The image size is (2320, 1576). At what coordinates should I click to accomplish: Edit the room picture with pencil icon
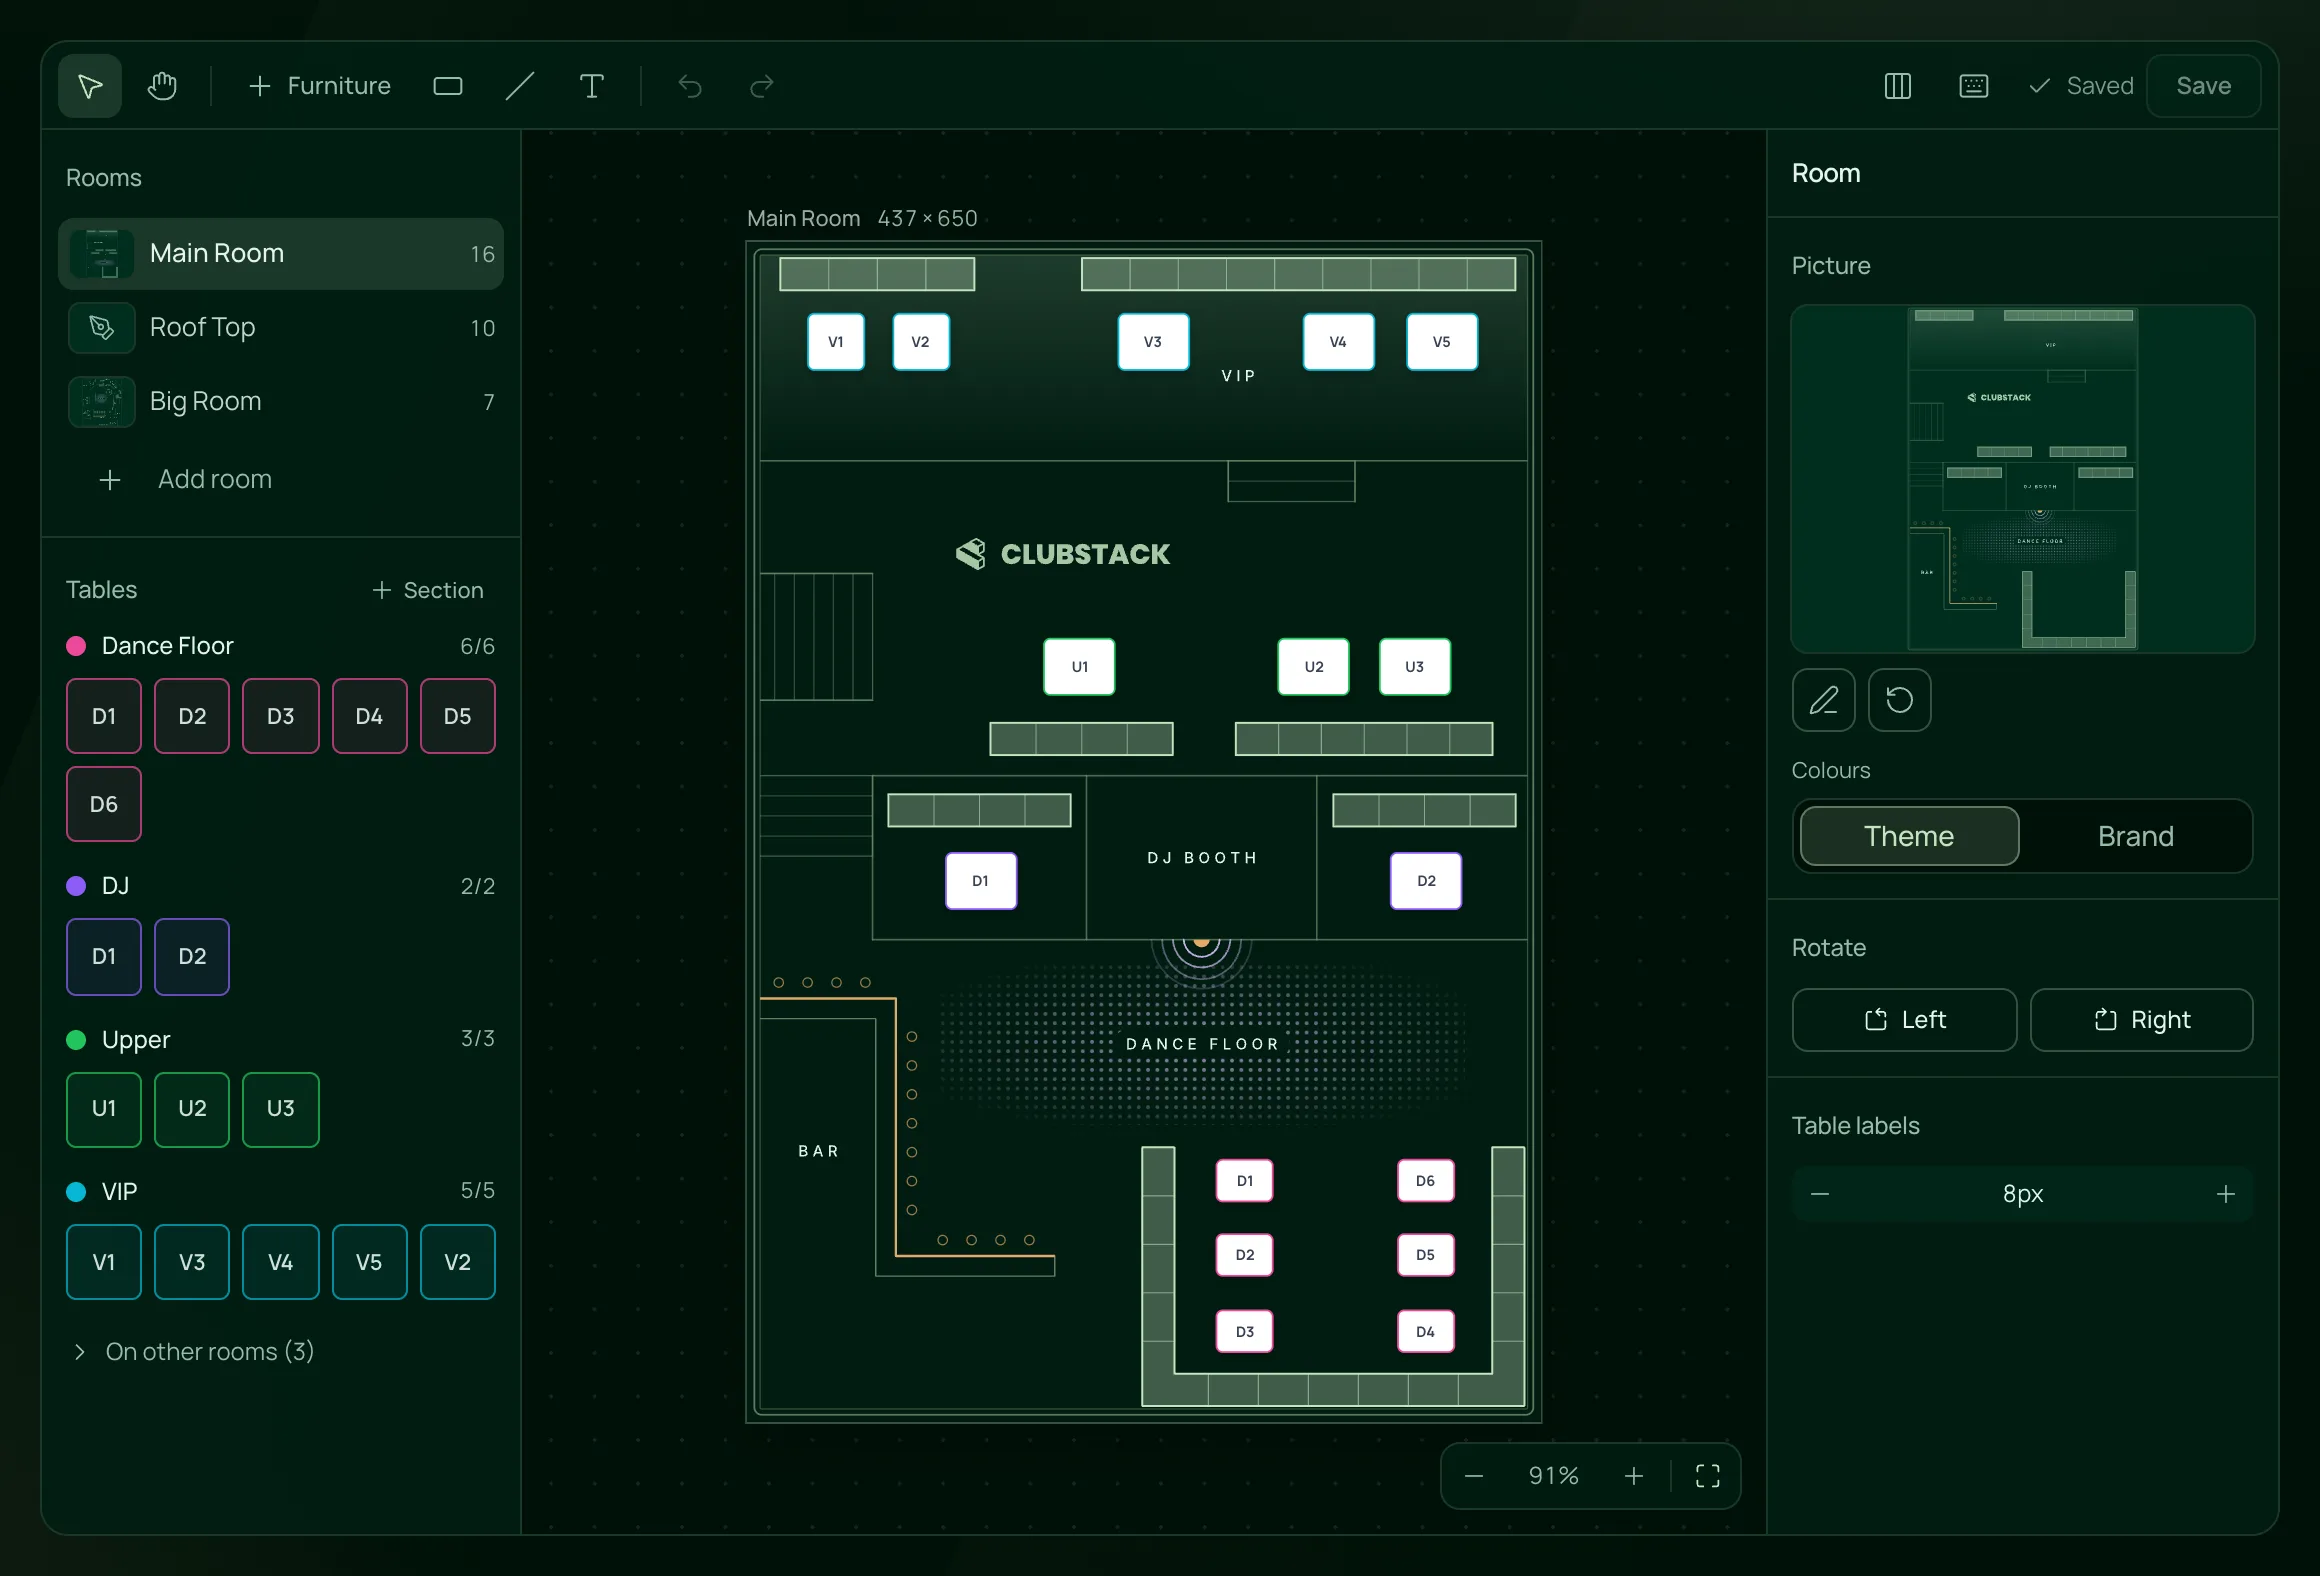pyautogui.click(x=1824, y=700)
